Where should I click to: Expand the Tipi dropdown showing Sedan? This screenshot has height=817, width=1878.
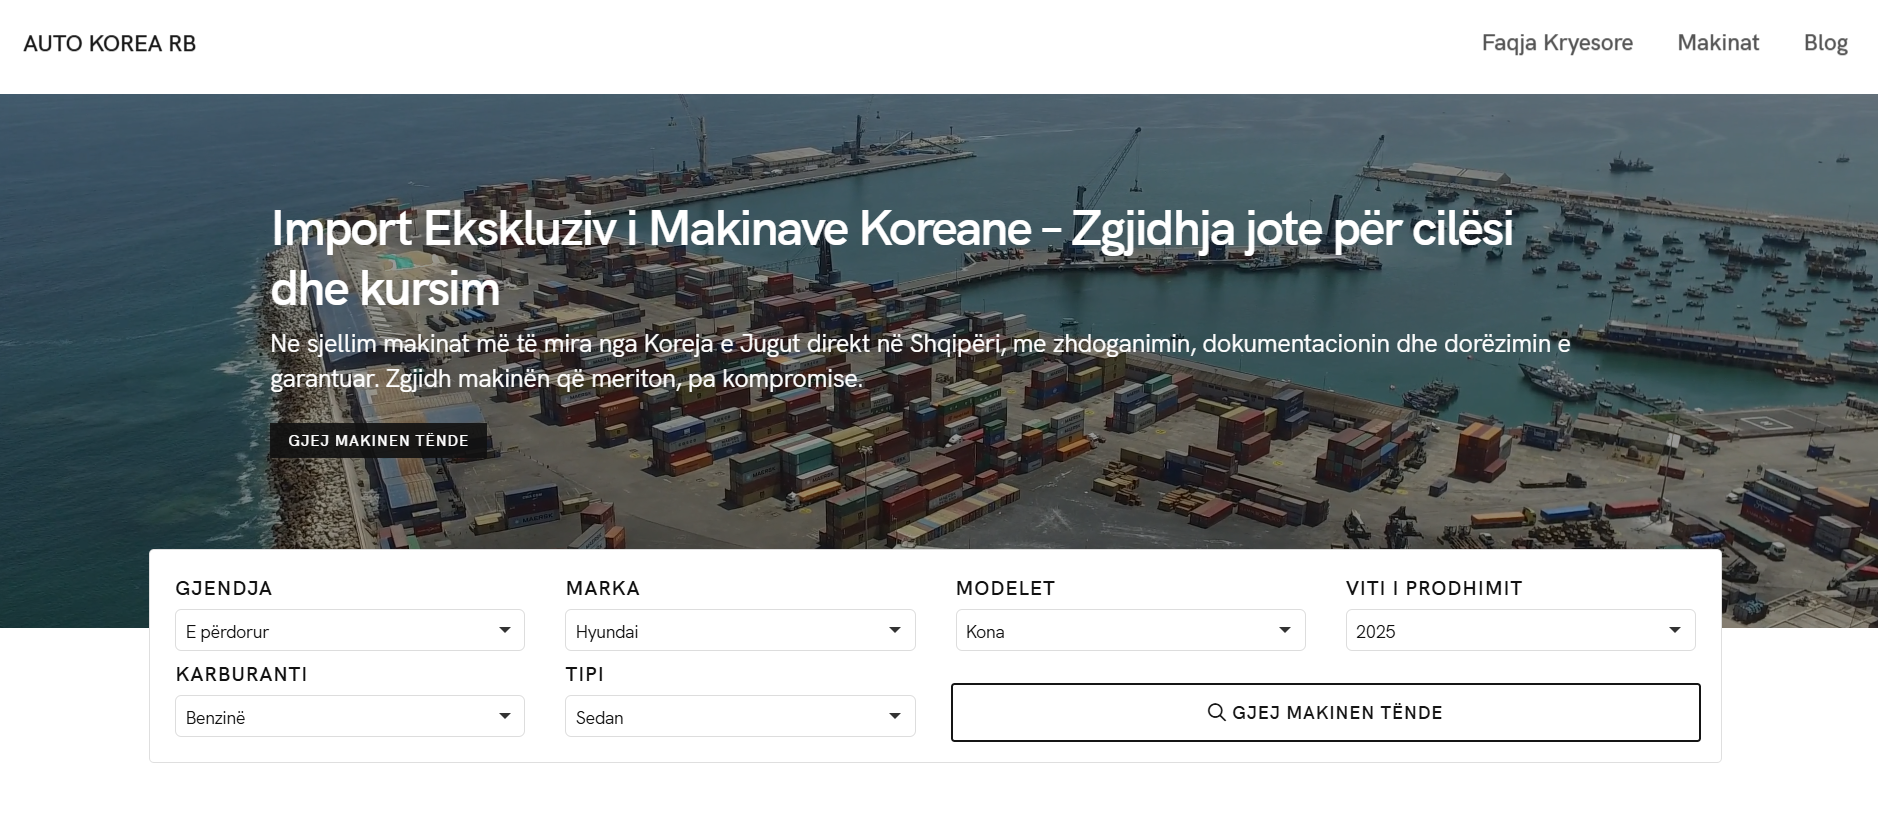[x=740, y=716]
